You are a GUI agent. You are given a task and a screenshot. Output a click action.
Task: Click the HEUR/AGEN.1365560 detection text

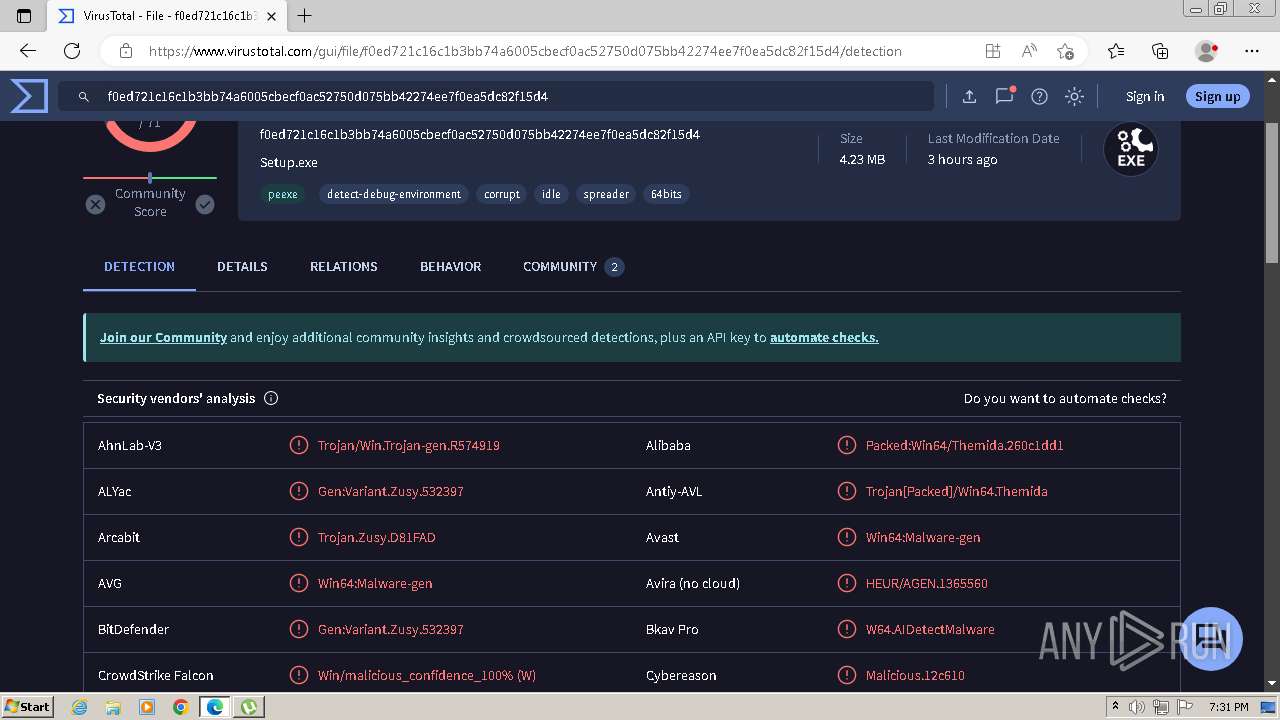927,583
